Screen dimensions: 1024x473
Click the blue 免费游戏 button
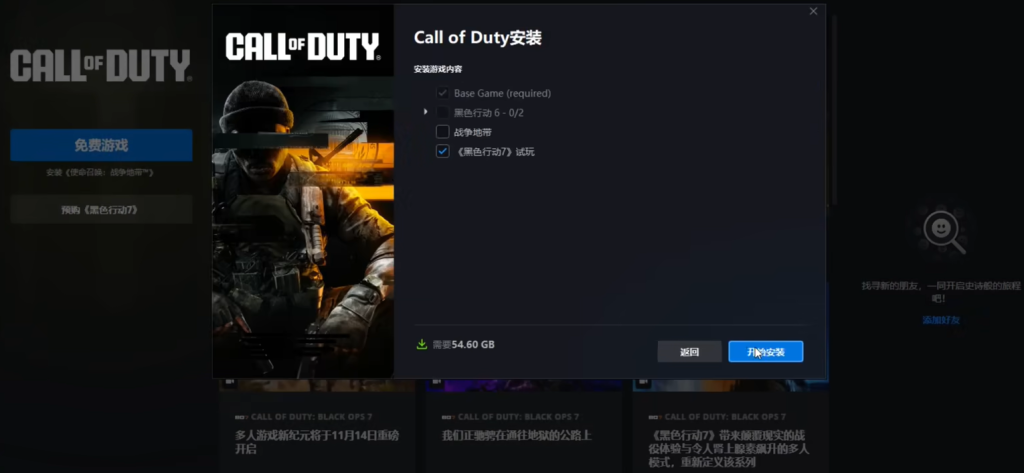101,145
